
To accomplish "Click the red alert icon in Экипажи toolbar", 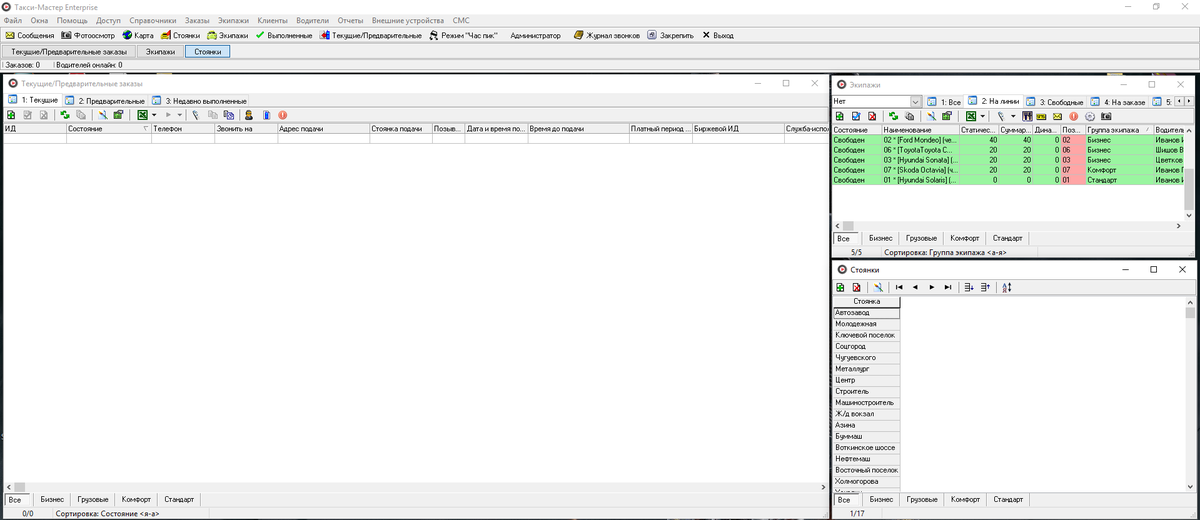I will coord(1074,116).
